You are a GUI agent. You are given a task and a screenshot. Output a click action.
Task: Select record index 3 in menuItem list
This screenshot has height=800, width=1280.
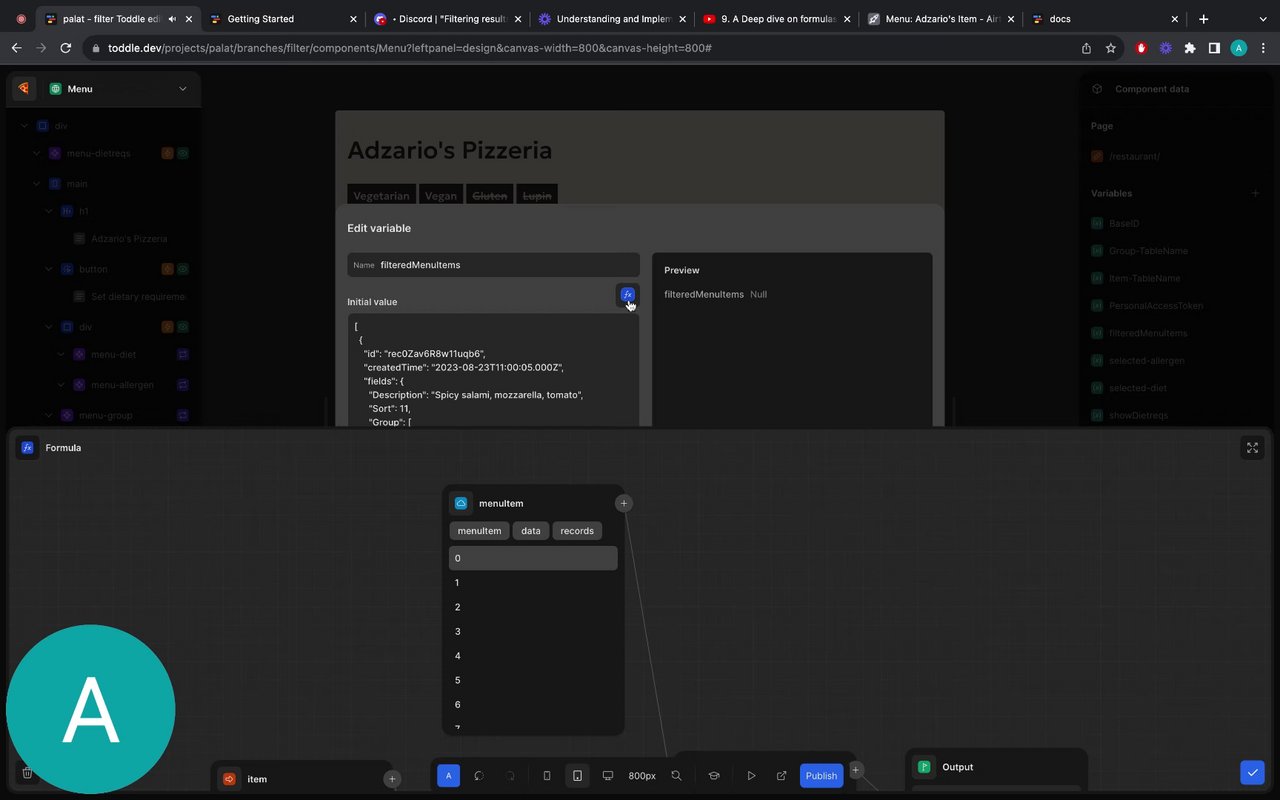[533, 631]
